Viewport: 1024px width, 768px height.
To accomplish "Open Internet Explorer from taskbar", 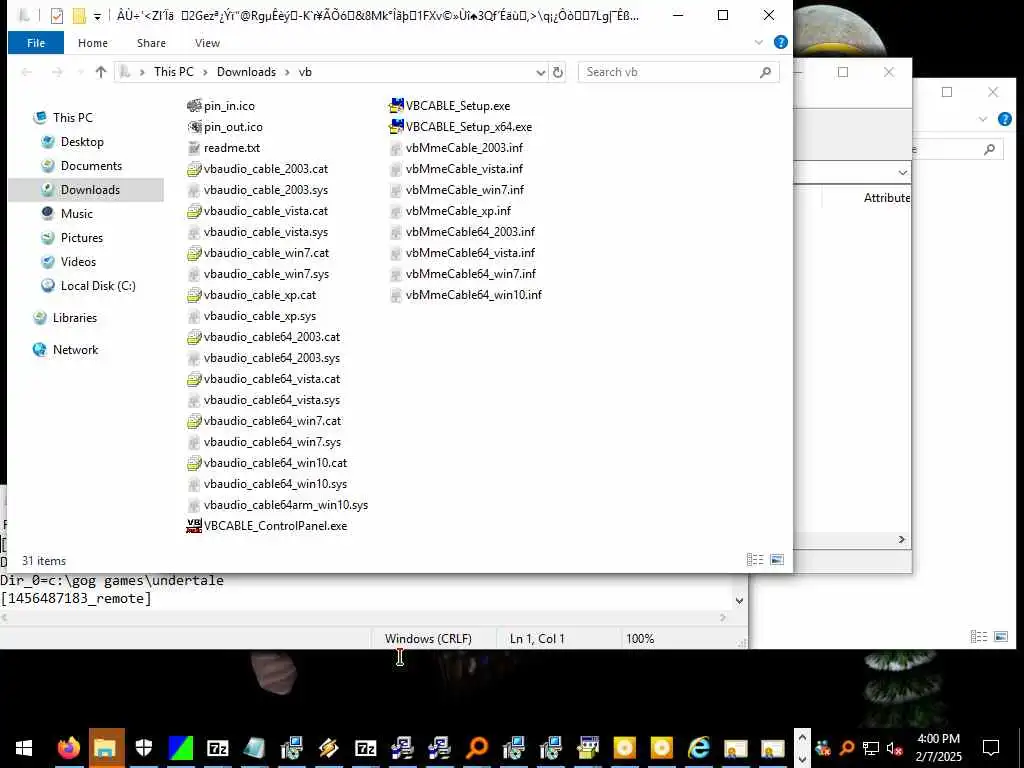I will (x=698, y=748).
